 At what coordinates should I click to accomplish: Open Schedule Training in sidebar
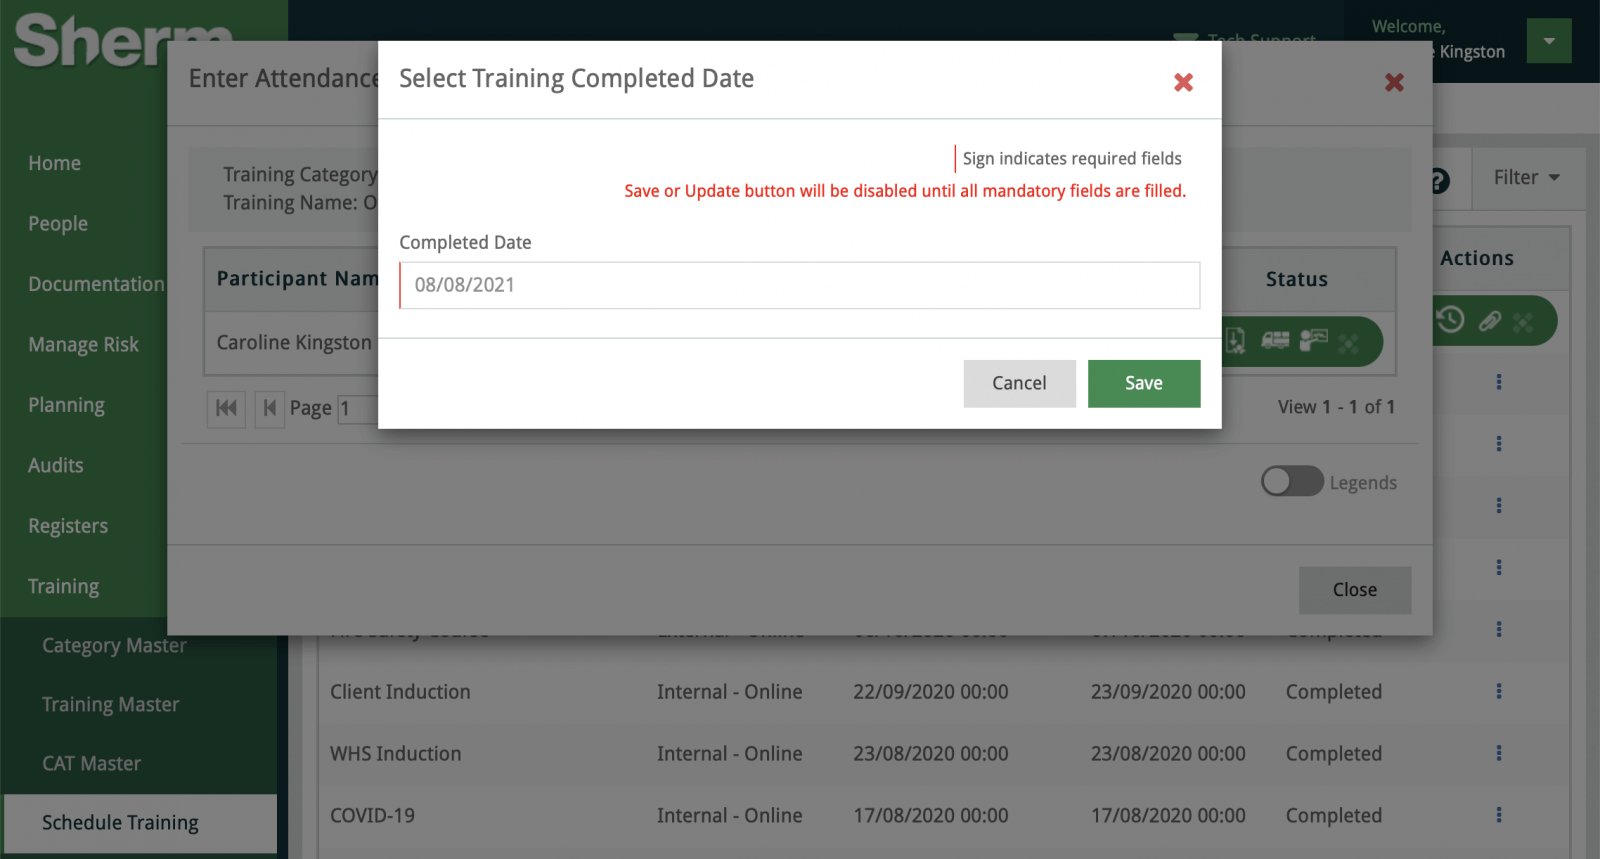[120, 823]
